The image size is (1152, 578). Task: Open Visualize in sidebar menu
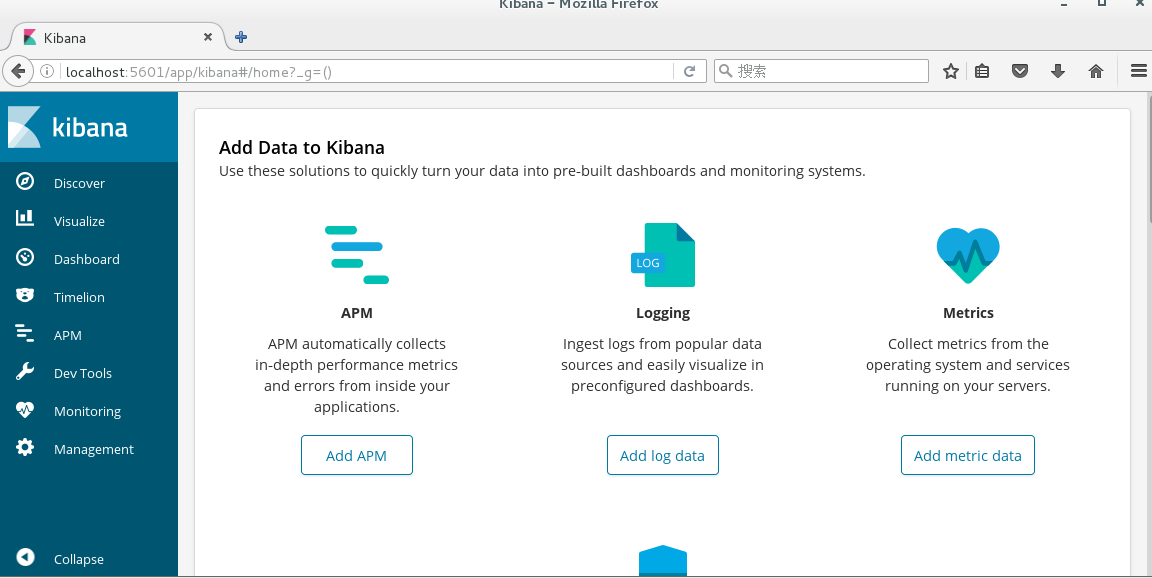point(79,222)
